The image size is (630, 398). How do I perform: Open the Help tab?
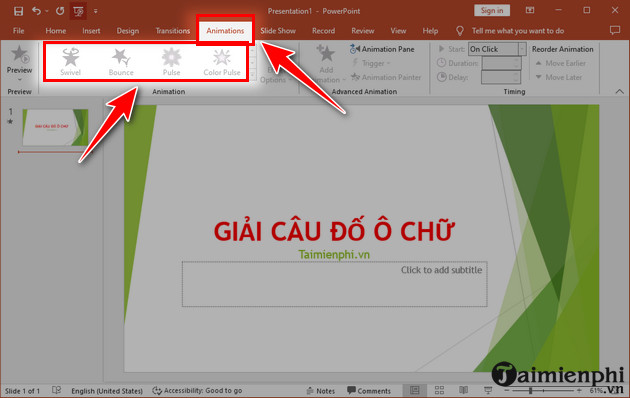(x=430, y=31)
